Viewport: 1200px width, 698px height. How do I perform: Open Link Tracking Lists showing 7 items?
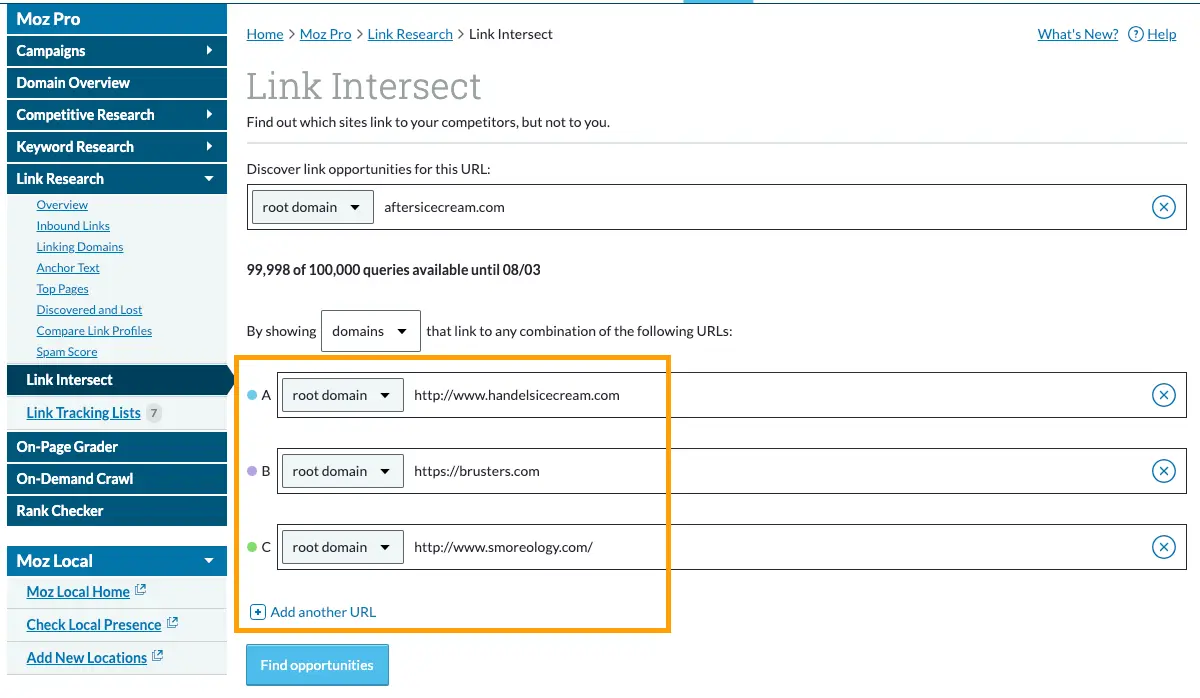[83, 412]
